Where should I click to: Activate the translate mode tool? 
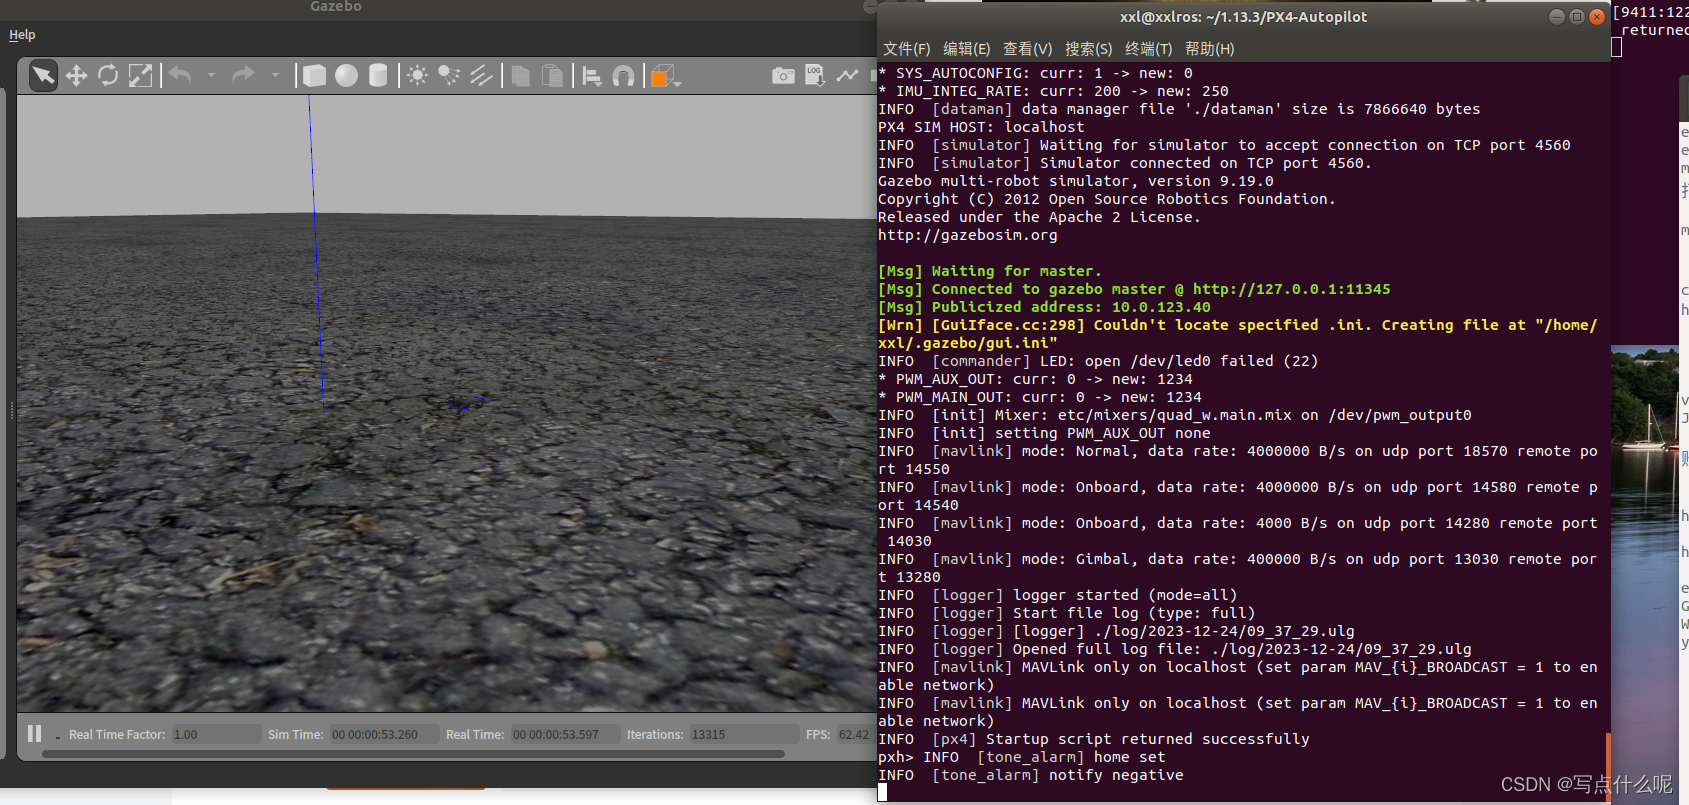tap(76, 76)
